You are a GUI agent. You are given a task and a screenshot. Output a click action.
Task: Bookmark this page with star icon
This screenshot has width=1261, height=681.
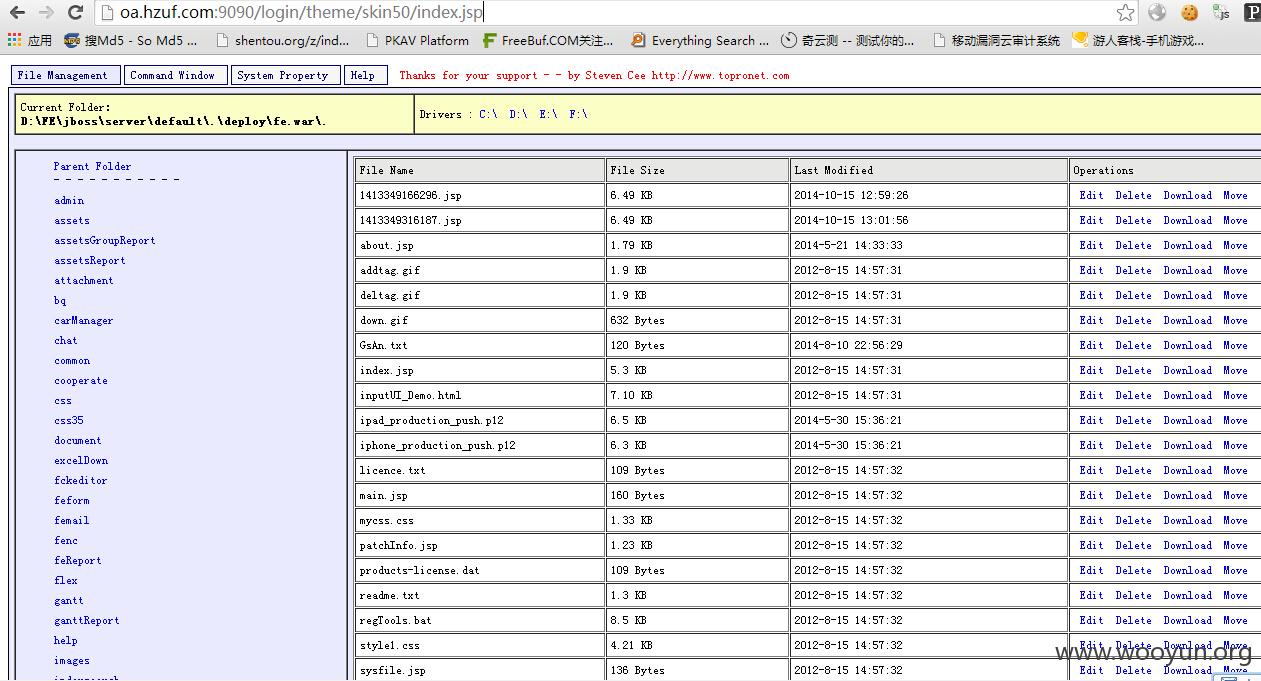coord(1125,13)
